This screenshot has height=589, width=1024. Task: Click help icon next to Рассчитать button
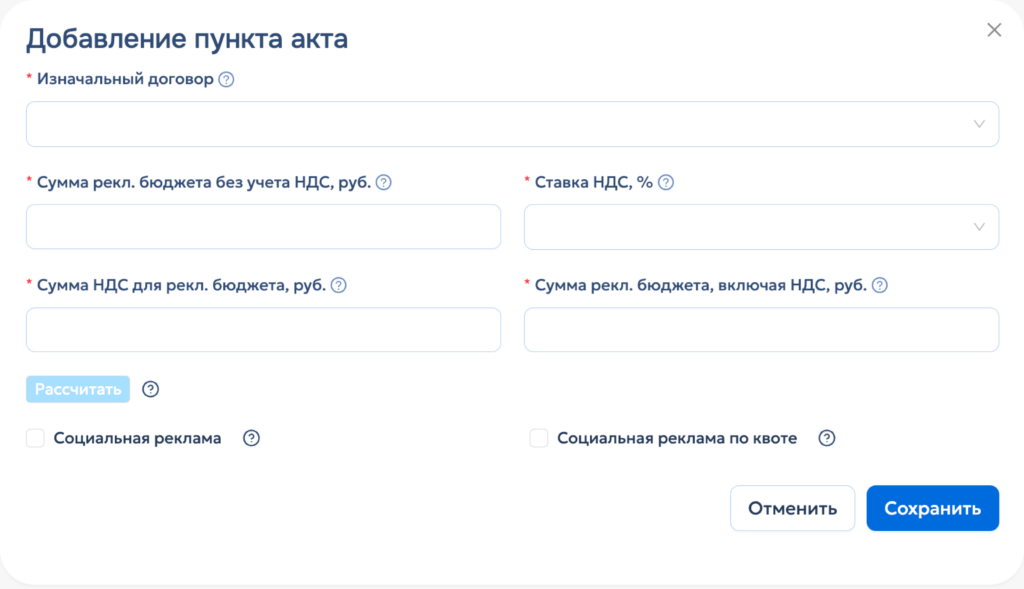[151, 389]
